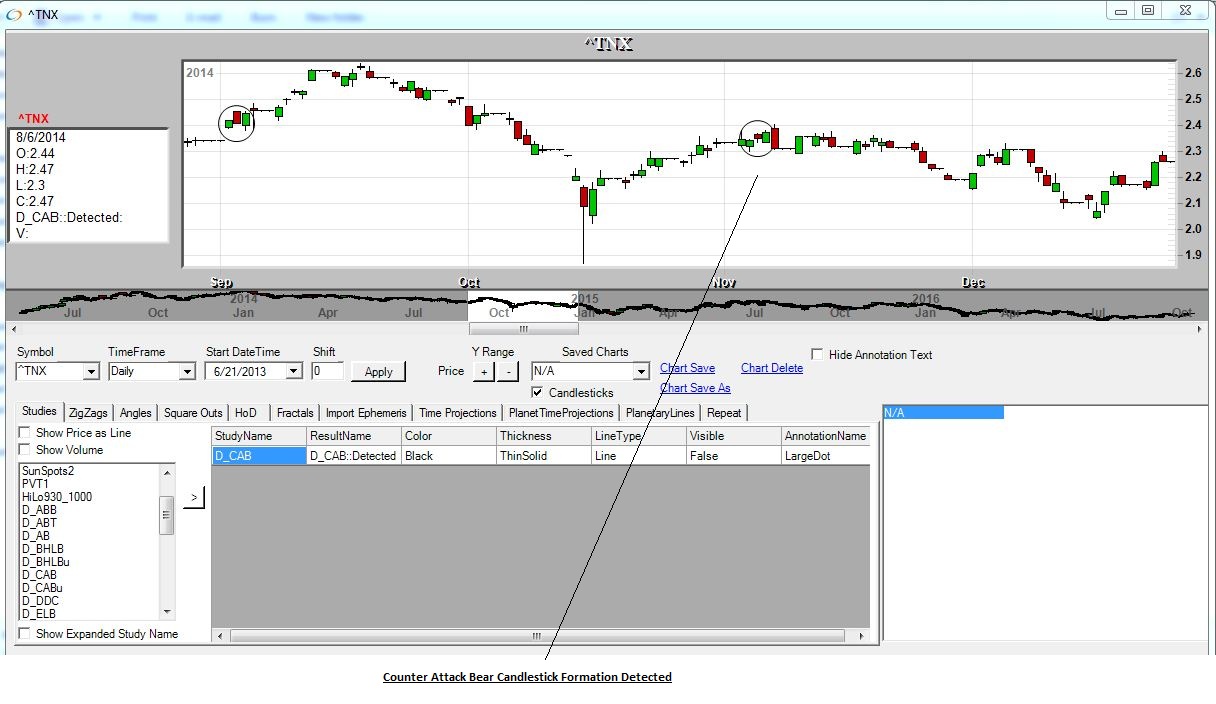Open the Time Projections tab

click(x=457, y=413)
